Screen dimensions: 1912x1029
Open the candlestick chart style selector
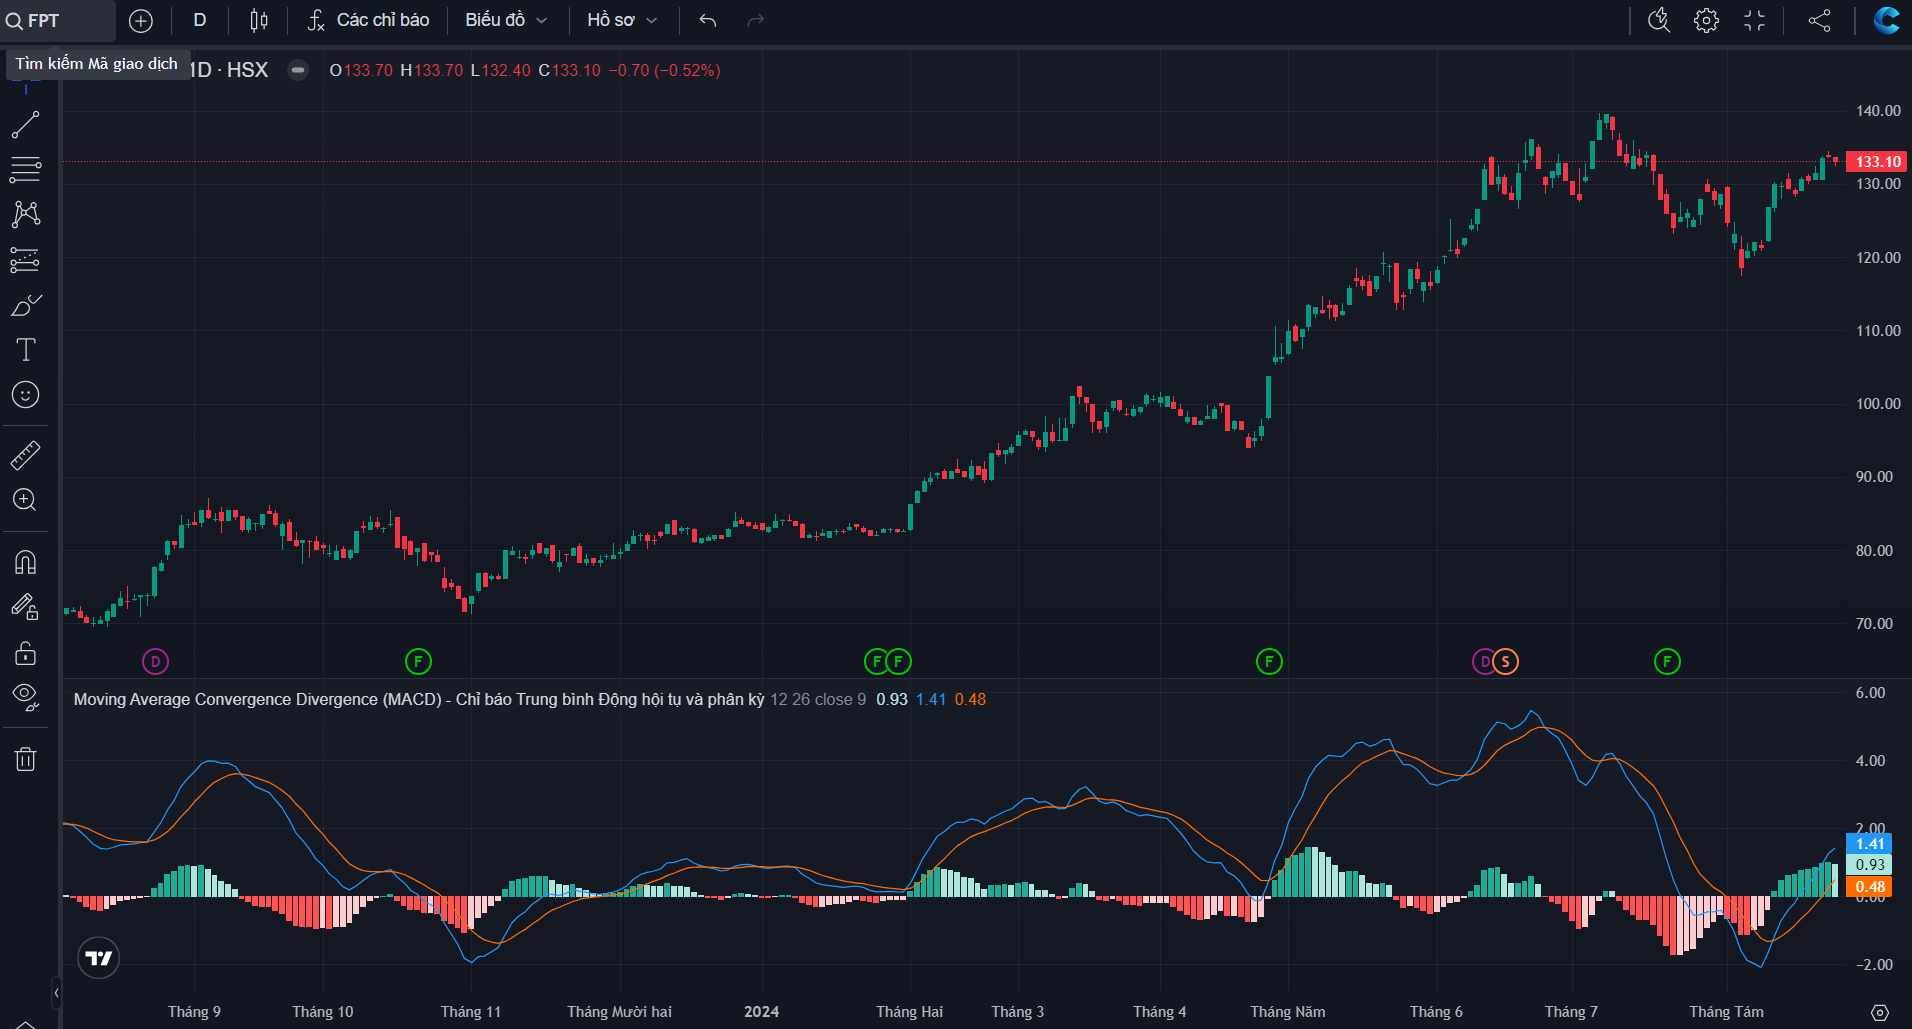[x=258, y=20]
